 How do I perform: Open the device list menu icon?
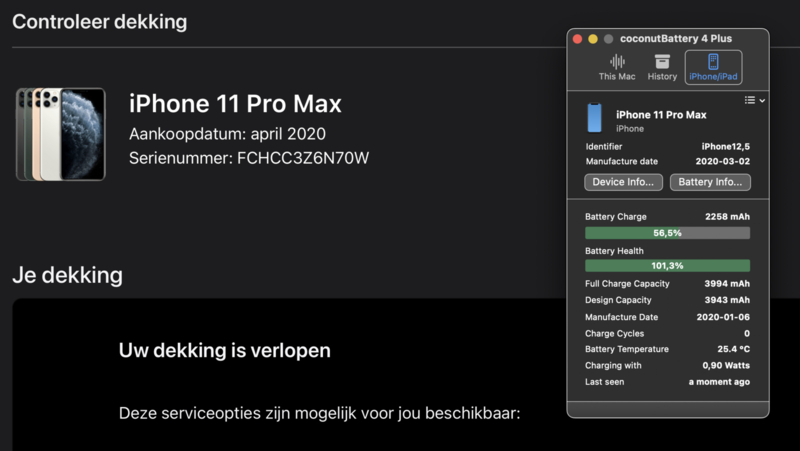coord(749,100)
